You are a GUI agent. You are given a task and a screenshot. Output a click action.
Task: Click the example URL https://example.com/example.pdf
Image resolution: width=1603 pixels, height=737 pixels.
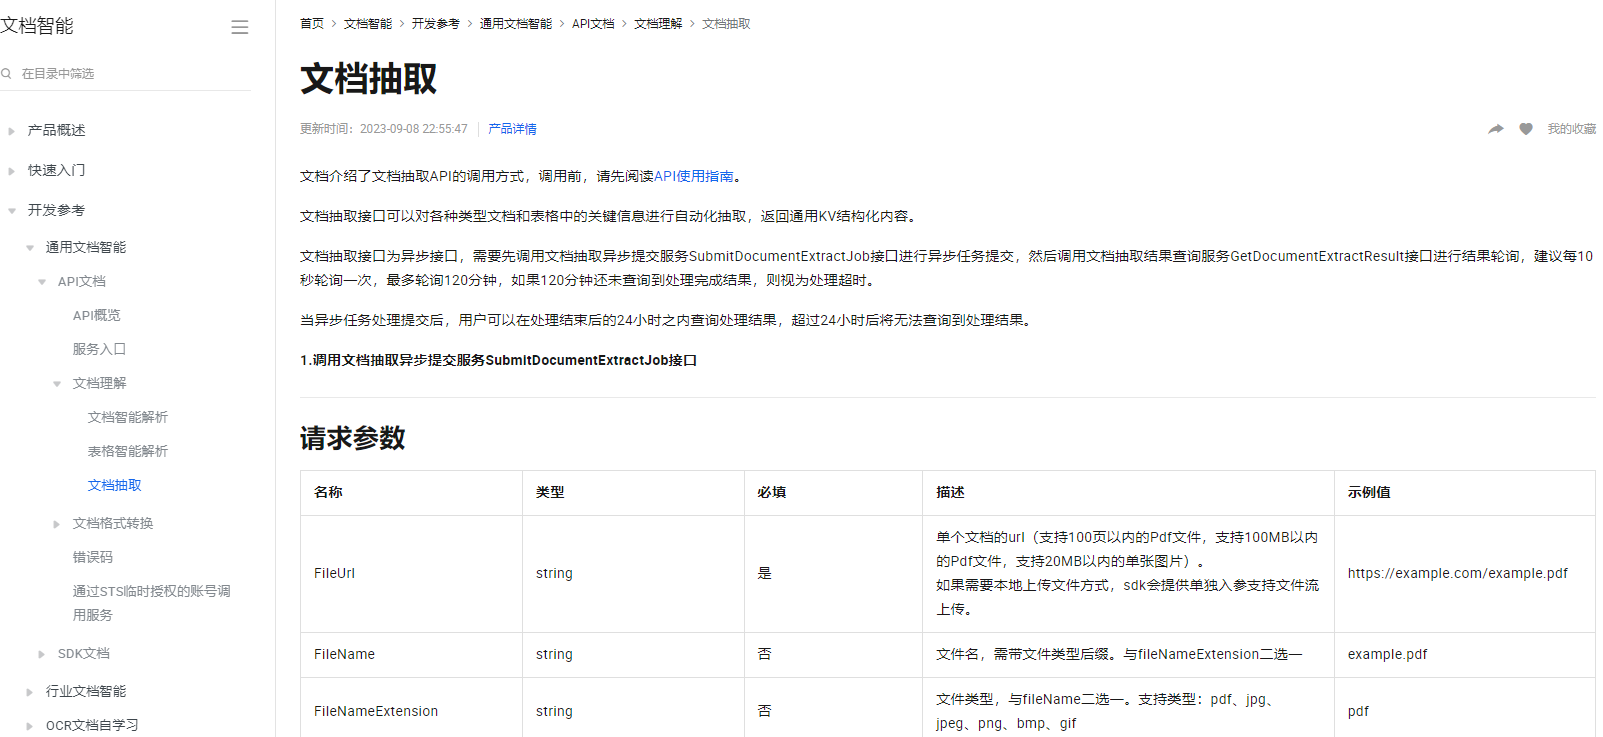pos(1458,573)
